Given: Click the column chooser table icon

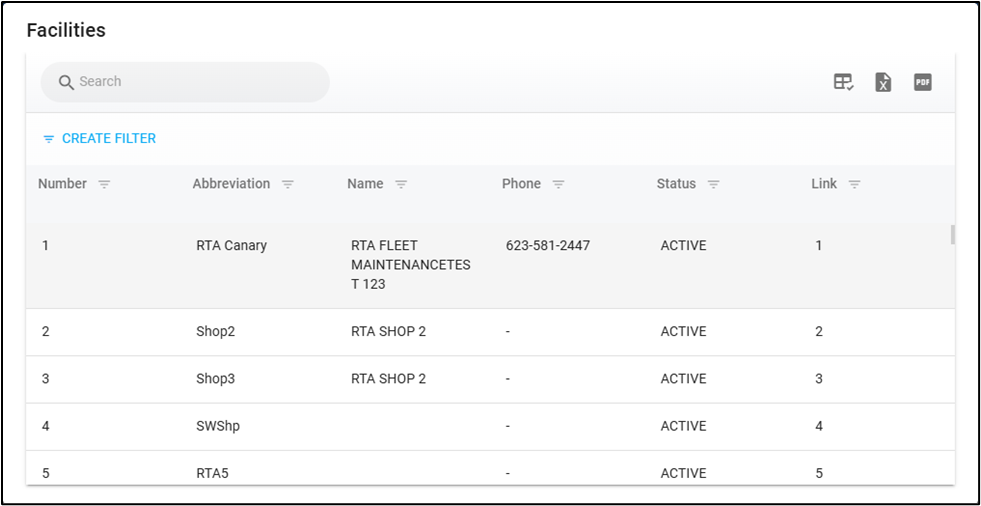Looking at the screenshot, I should coord(843,82).
